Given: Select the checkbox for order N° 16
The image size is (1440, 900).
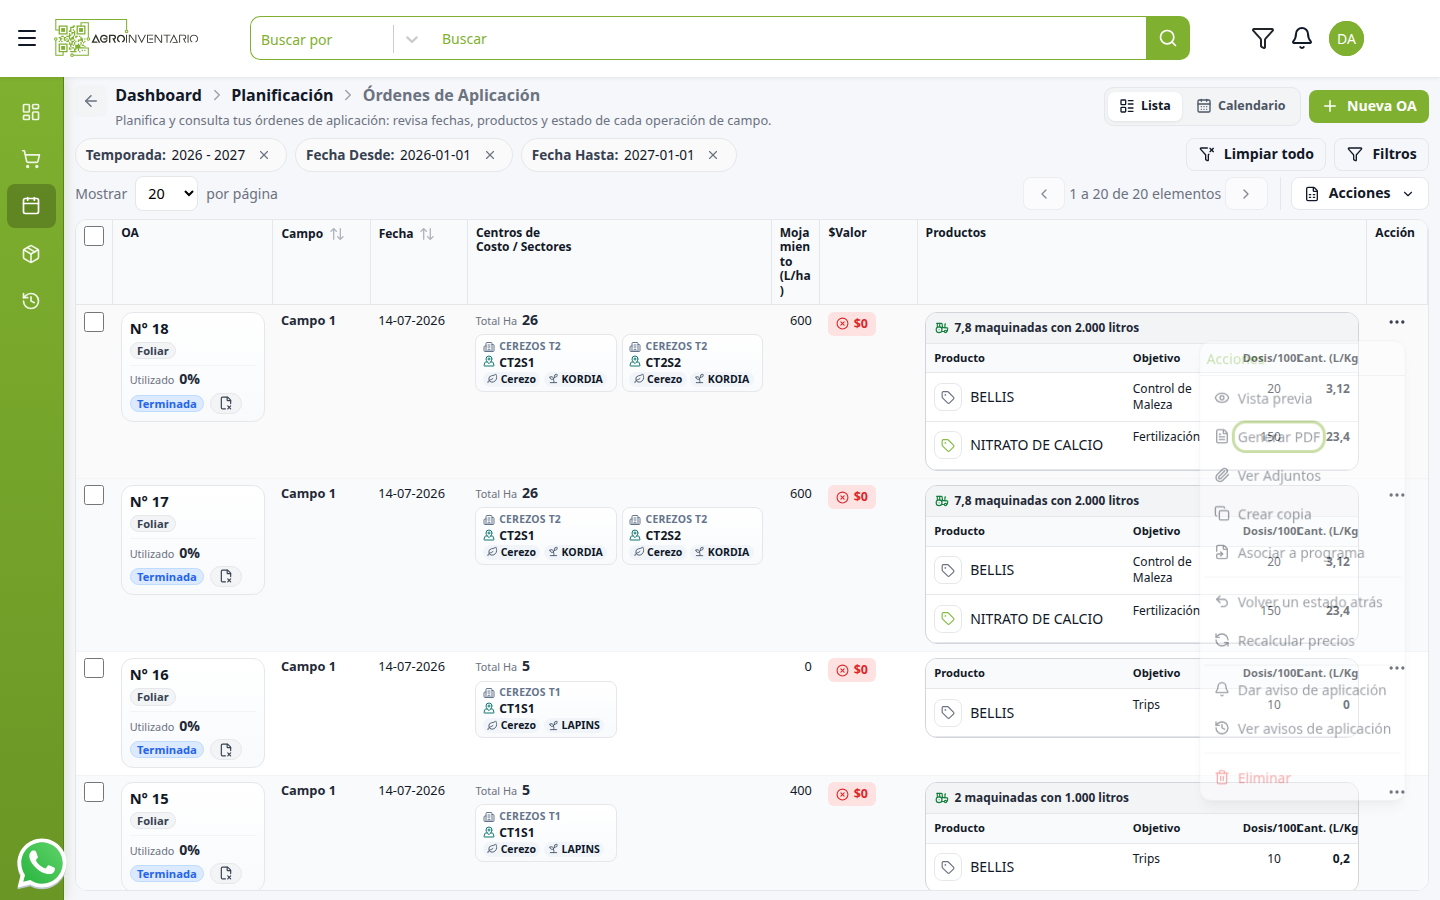Looking at the screenshot, I should coord(94,668).
